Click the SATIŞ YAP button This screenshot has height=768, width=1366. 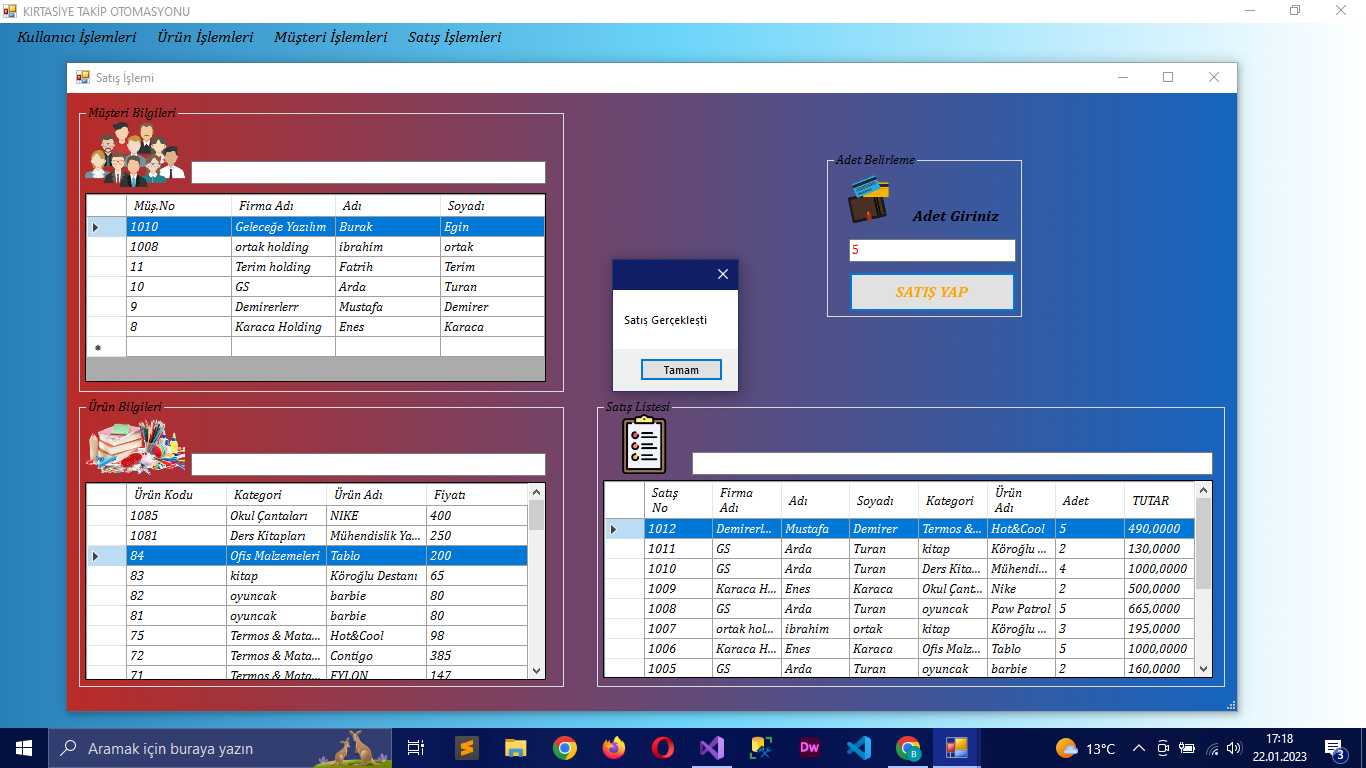[x=932, y=292]
